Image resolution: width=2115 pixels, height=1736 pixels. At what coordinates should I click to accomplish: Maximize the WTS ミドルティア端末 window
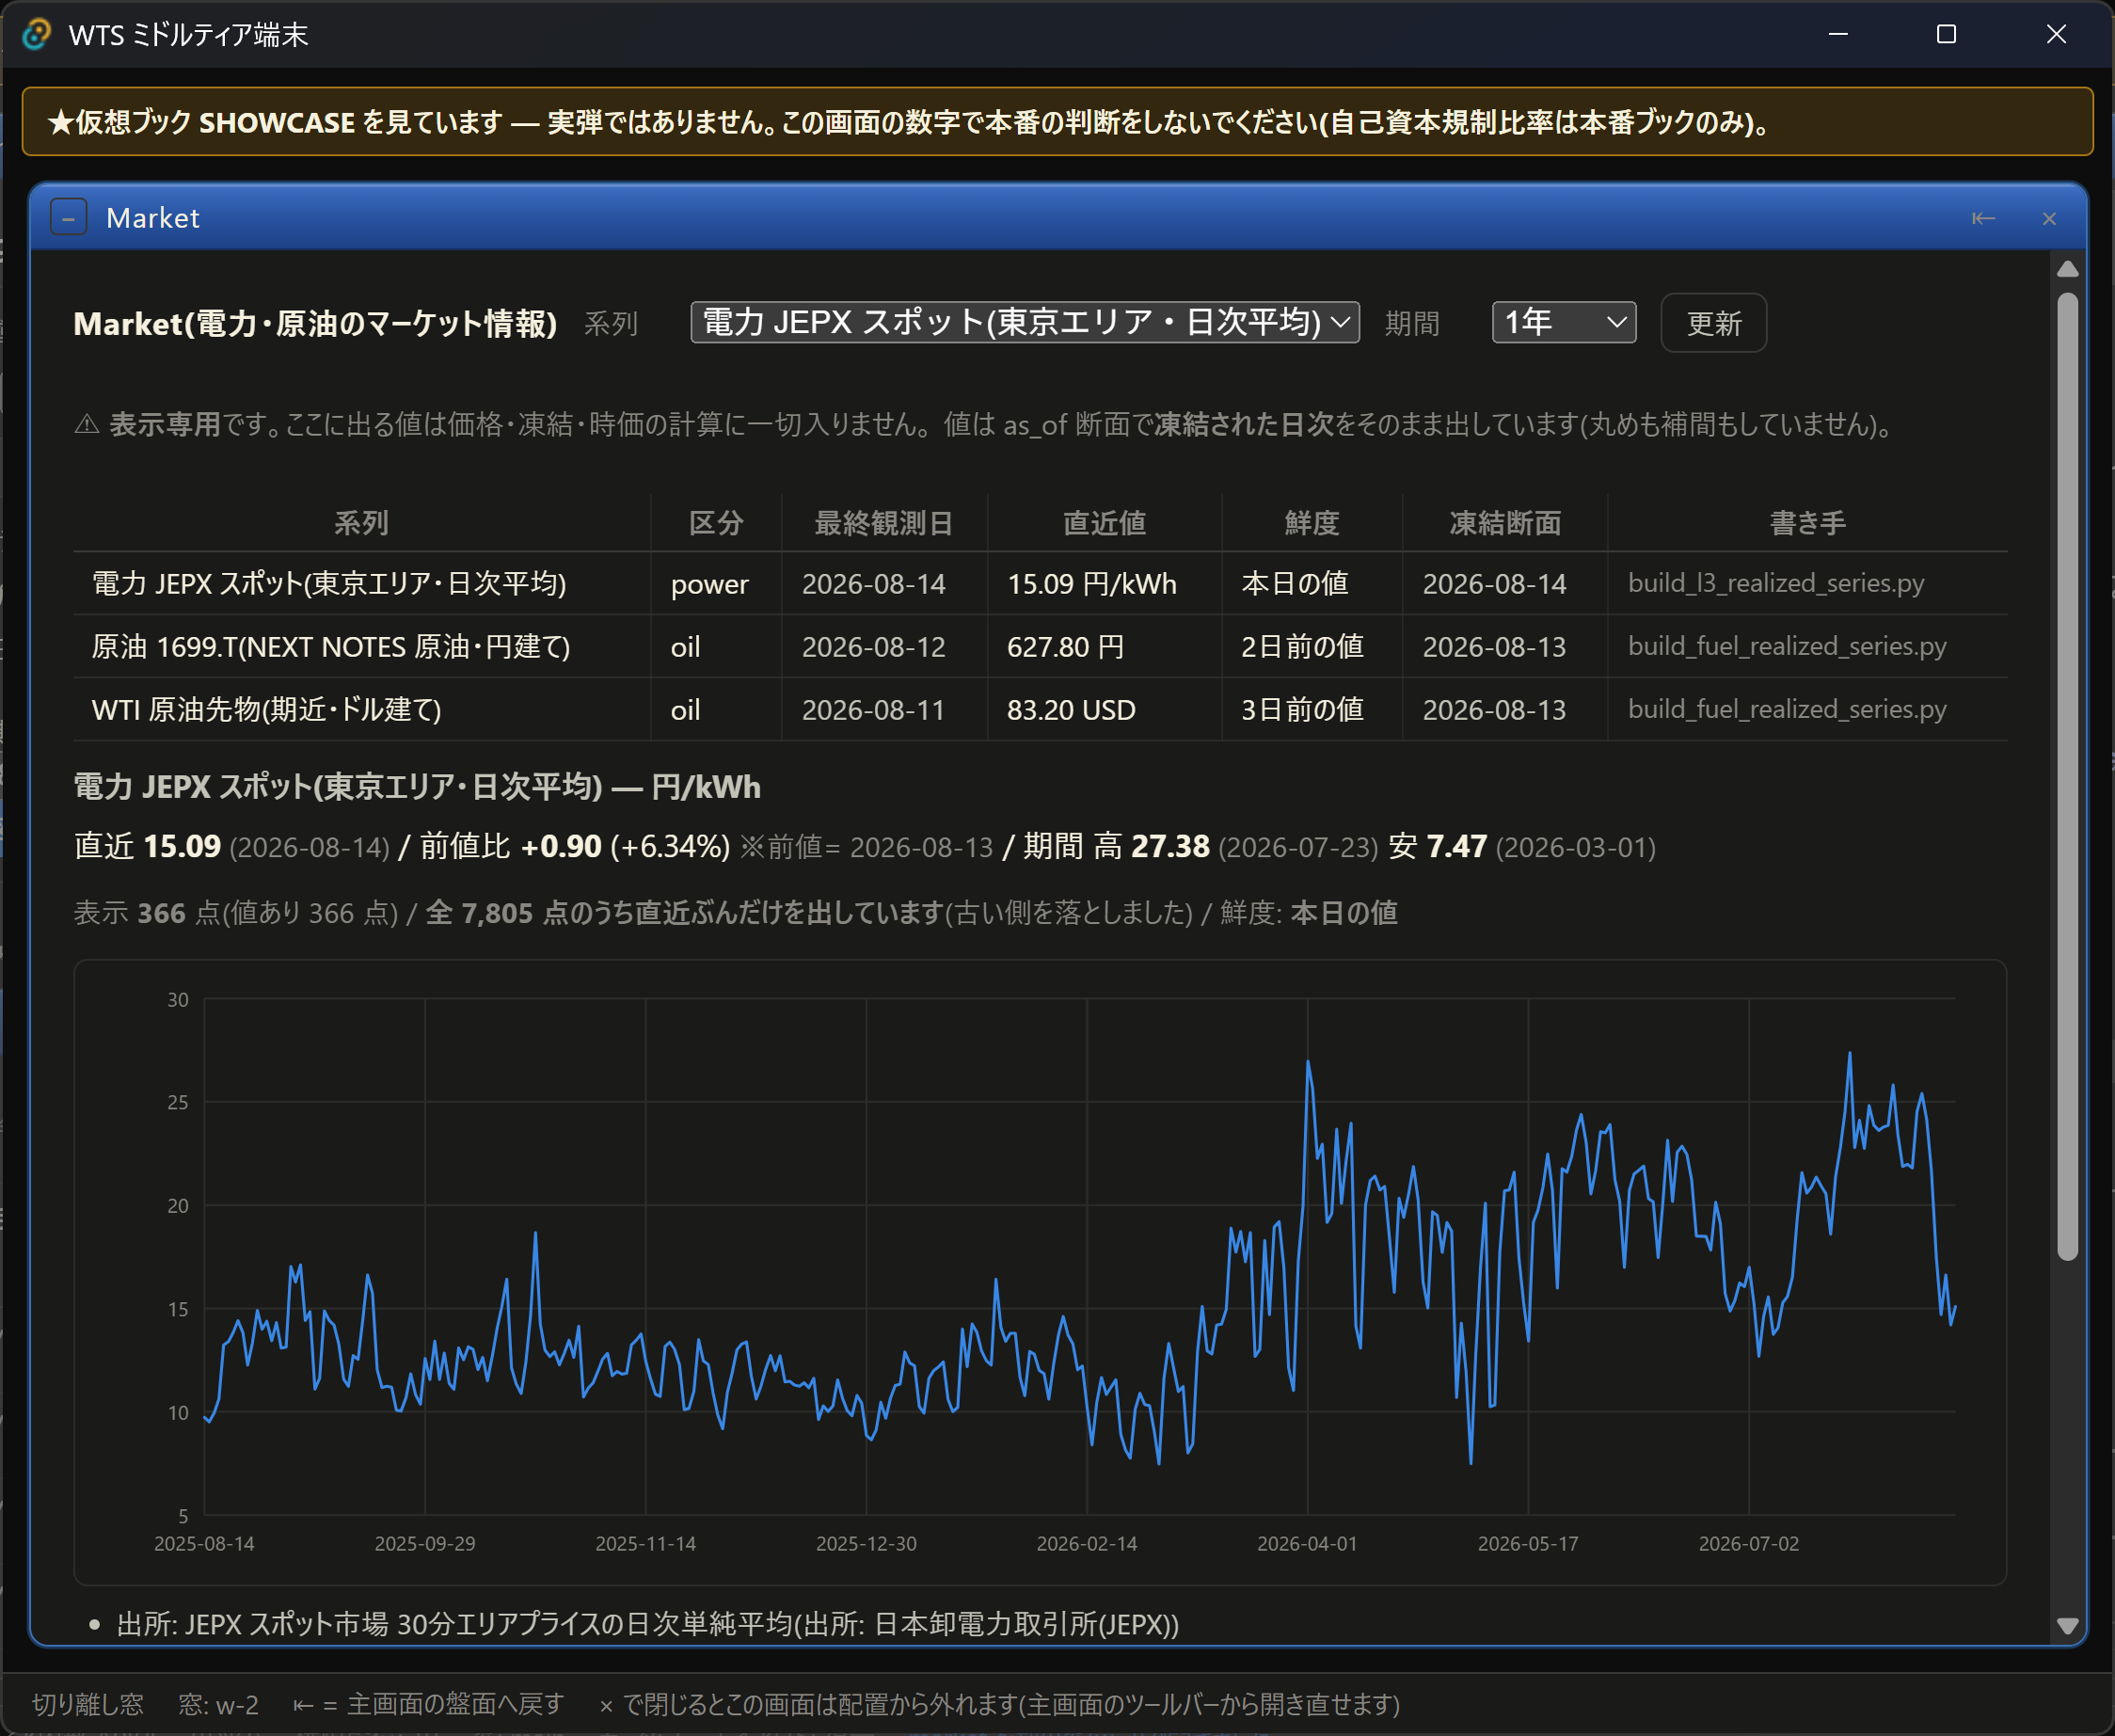pos(1946,34)
